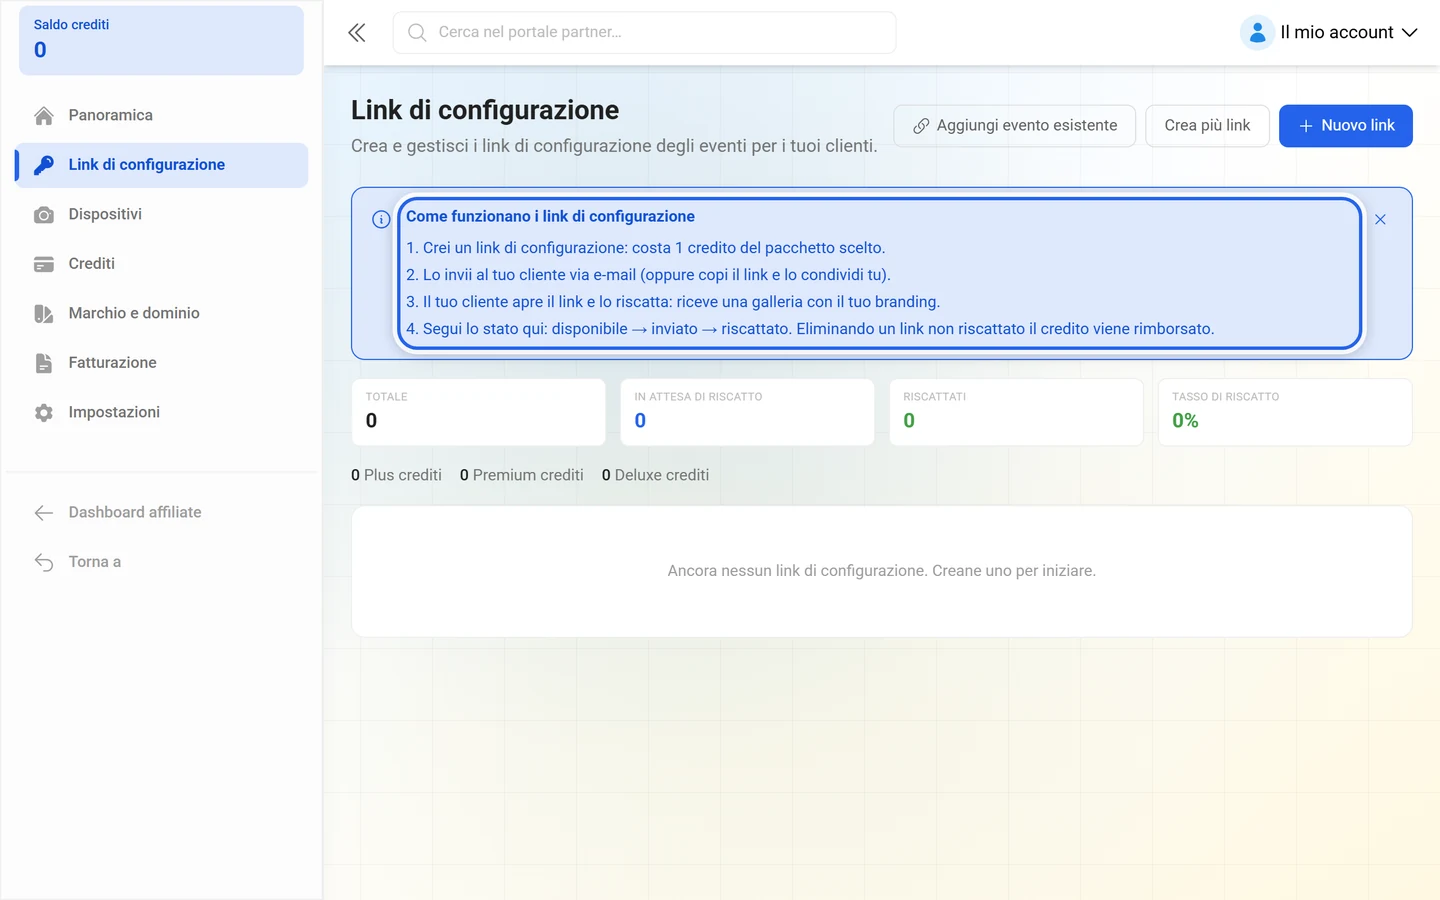Click into the Cerca nel portale partner search field

coord(644,33)
